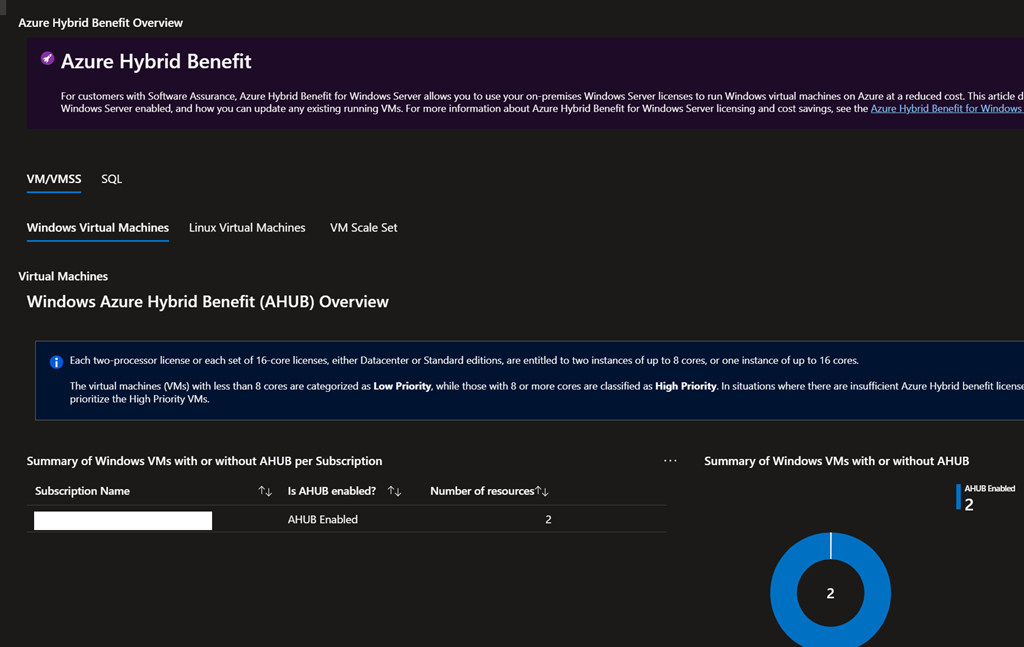Sort the Number of resources column with the arrows icon
1024x647 pixels.
542,491
